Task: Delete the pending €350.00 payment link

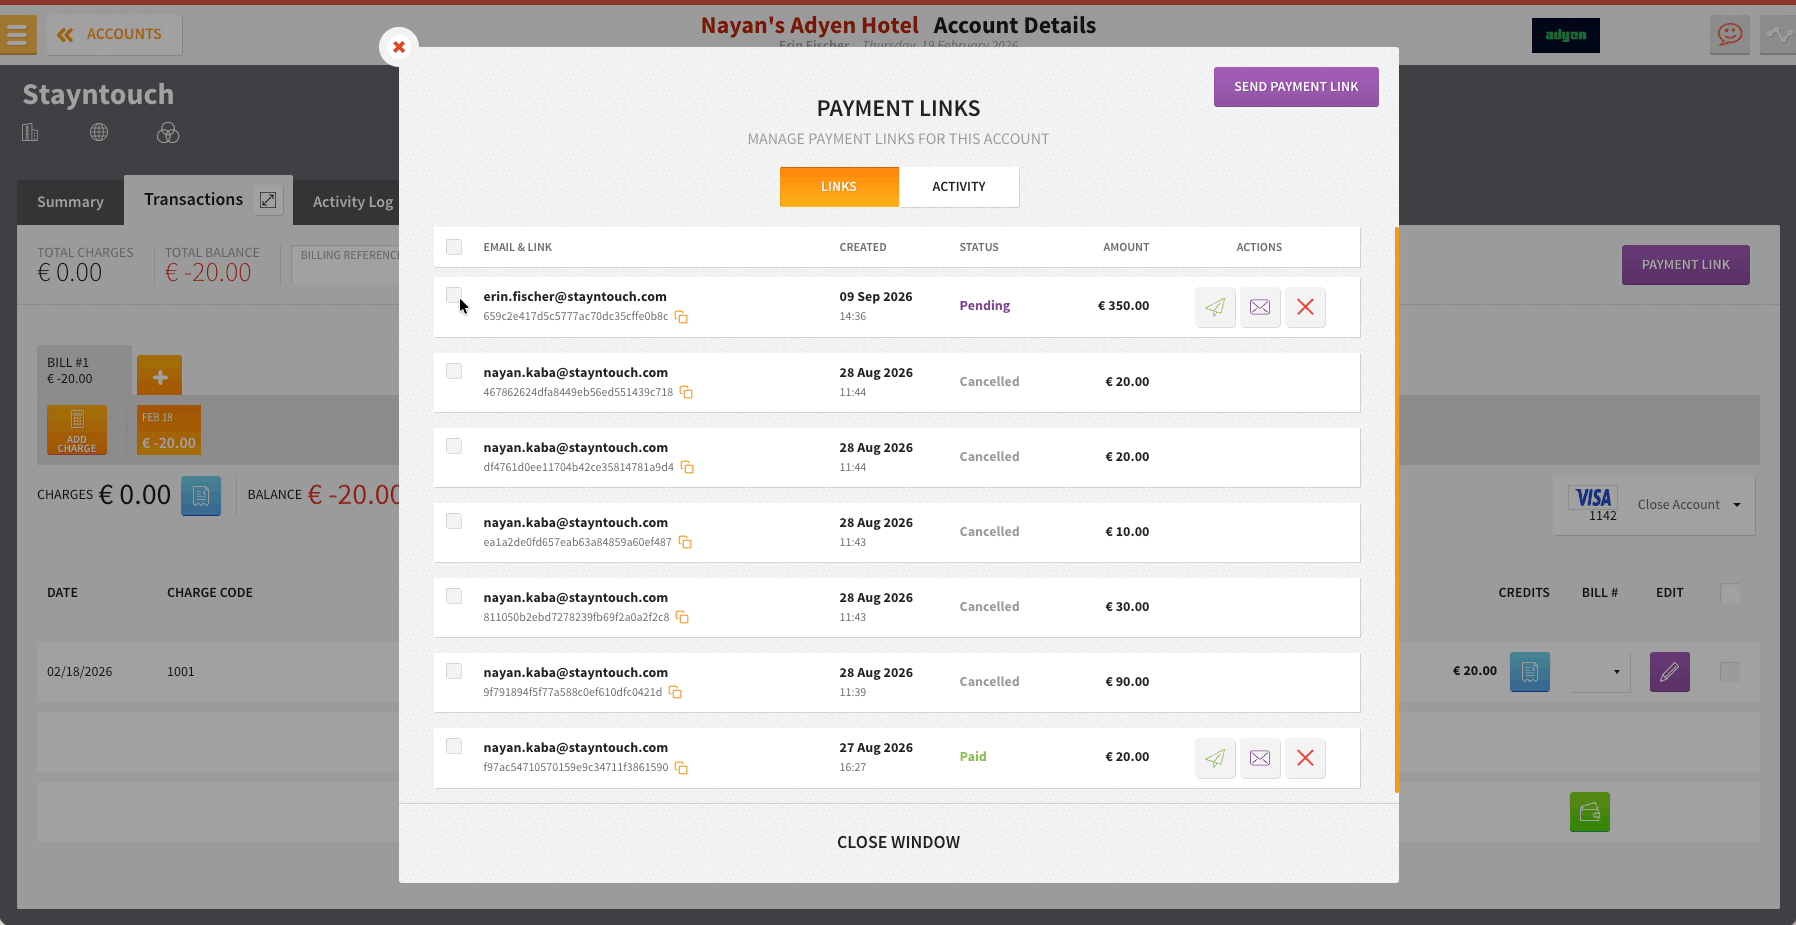Action: [x=1305, y=307]
